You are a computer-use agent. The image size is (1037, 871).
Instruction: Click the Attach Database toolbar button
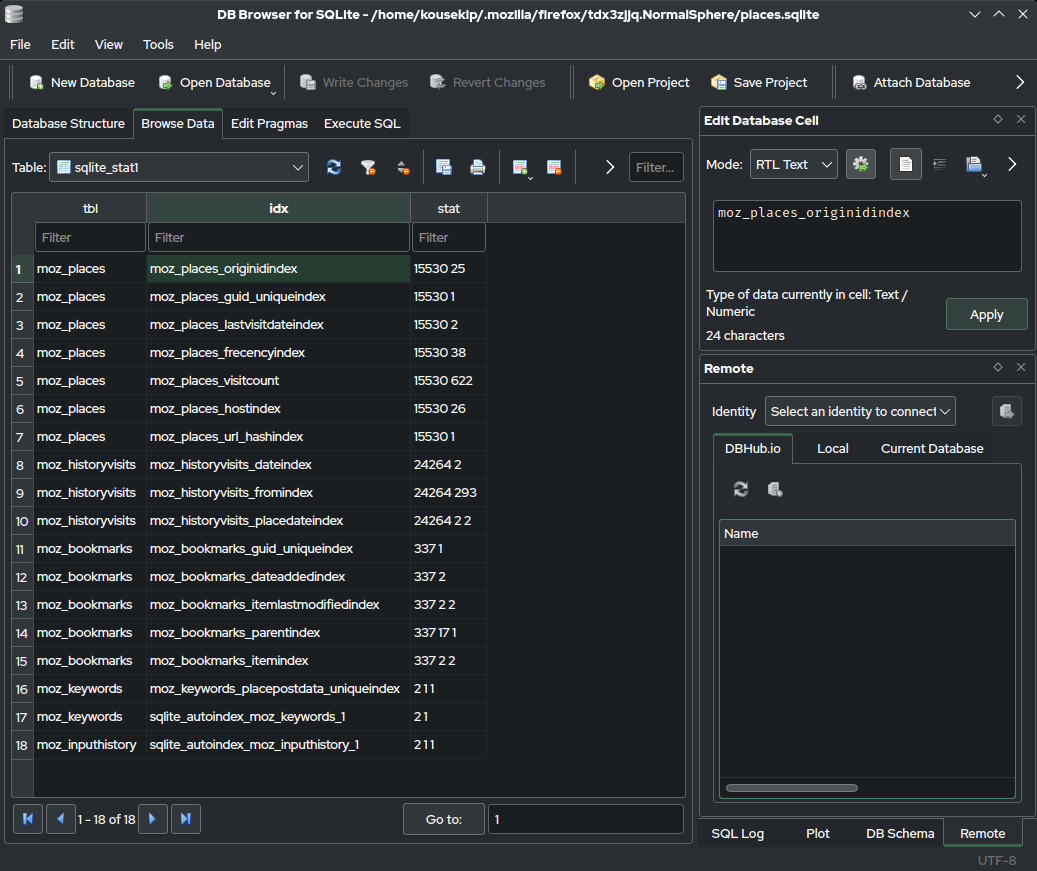point(911,83)
